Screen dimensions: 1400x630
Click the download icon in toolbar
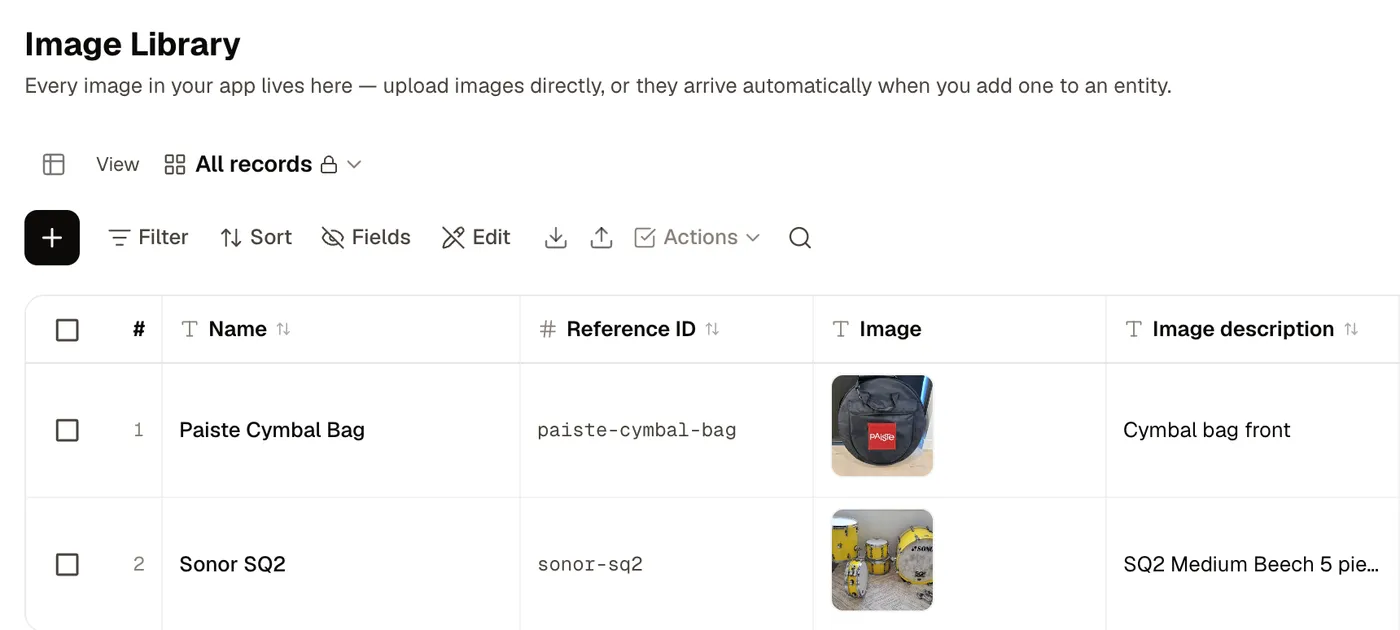coord(556,237)
